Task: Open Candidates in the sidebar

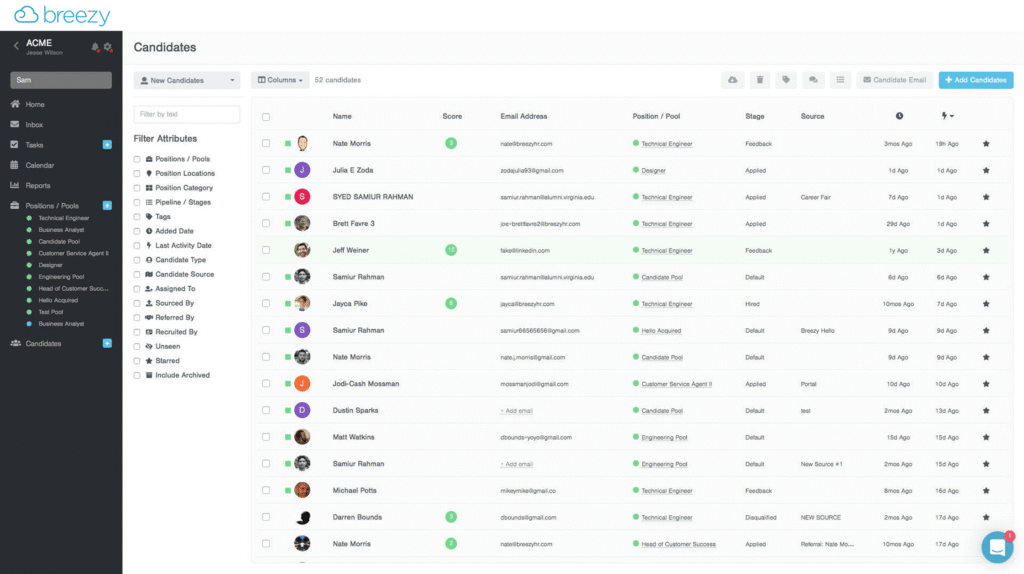Action: 43,343
